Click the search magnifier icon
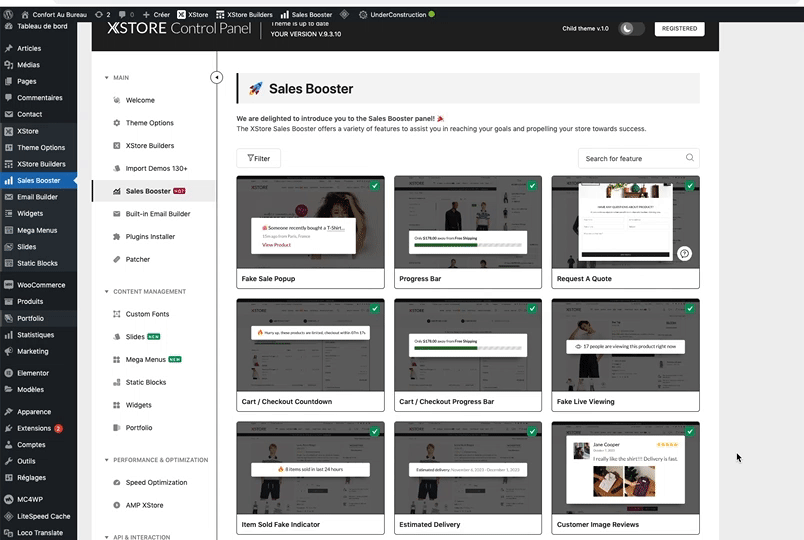The height and width of the screenshot is (540, 804). 690,158
